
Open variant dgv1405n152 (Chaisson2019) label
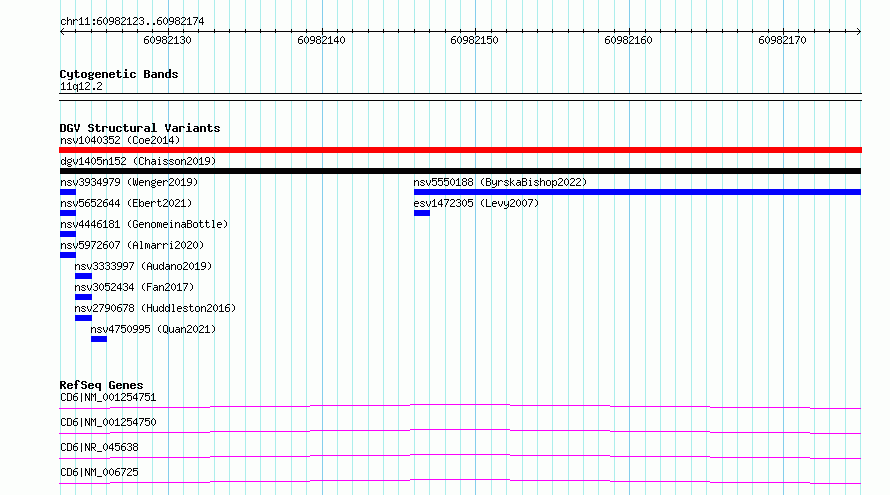(x=138, y=161)
